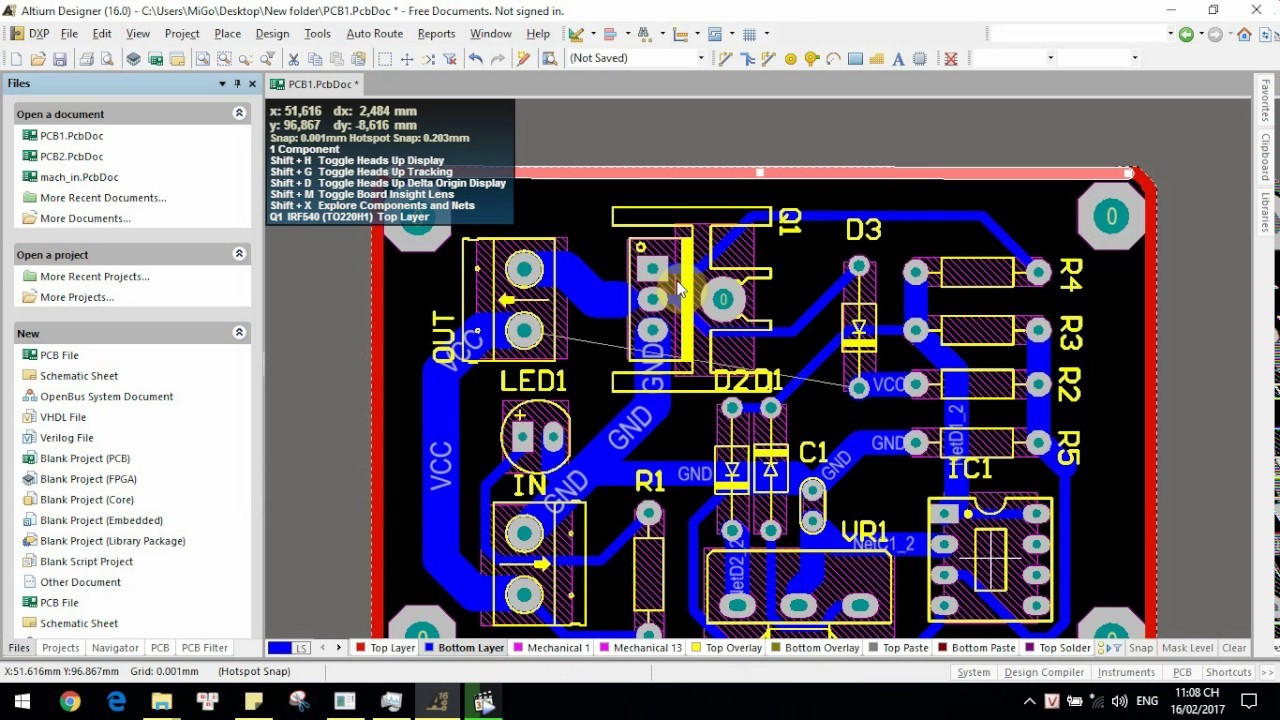Image resolution: width=1280 pixels, height=720 pixels.
Task: Click the Bottom Paste layer color swatch
Action: point(943,648)
